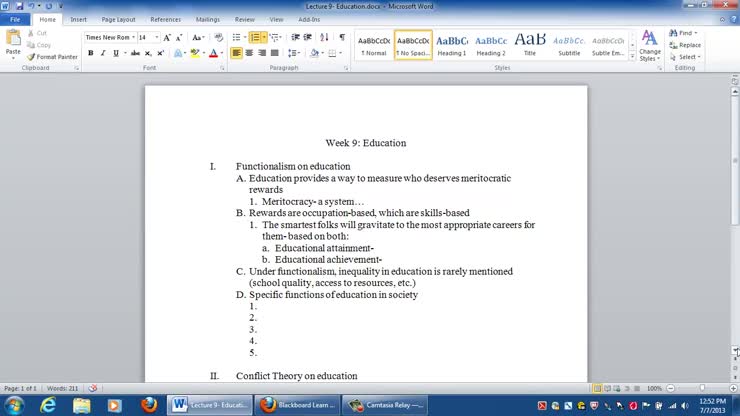The height and width of the screenshot is (416, 740).
Task: Click the File button
Action: point(15,19)
